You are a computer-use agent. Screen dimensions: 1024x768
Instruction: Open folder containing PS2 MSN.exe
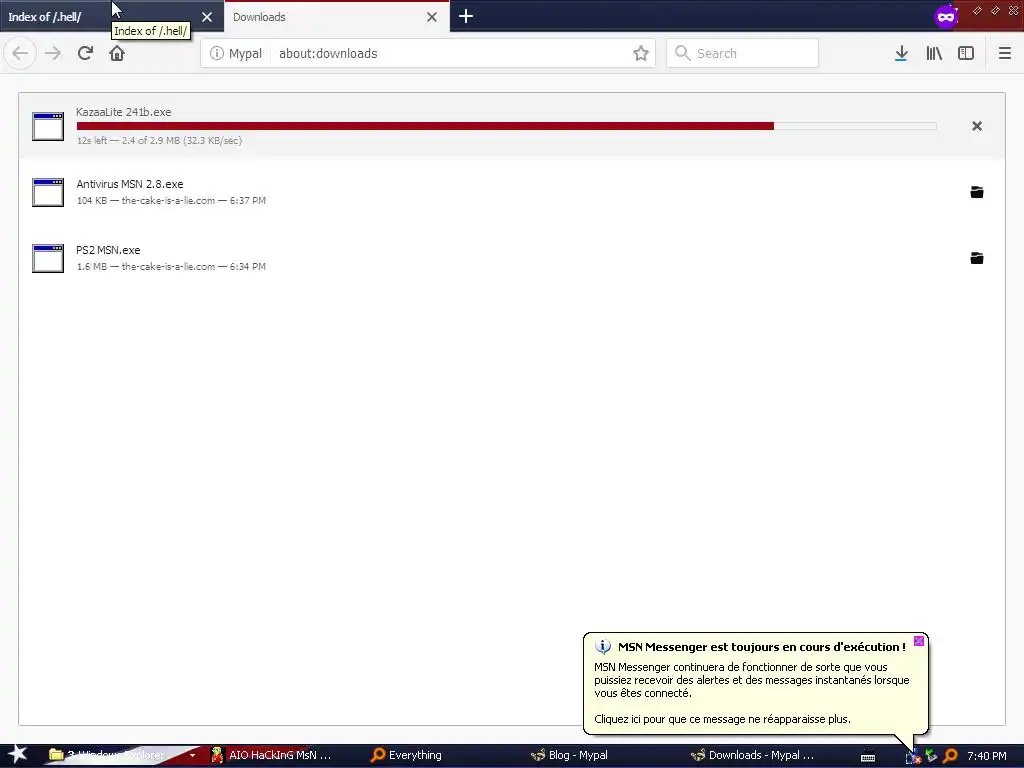pyautogui.click(x=977, y=258)
